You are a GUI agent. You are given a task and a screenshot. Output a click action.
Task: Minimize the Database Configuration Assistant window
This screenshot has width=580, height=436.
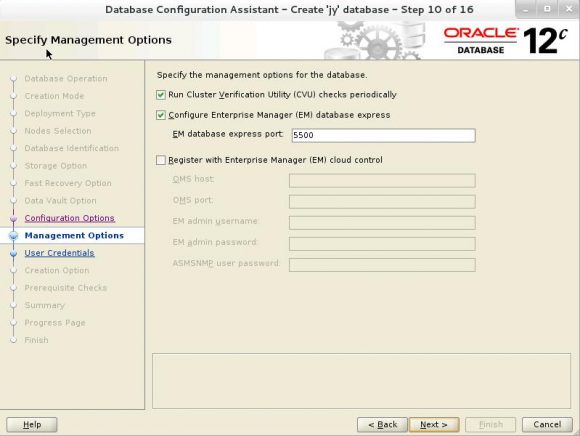(525, 10)
